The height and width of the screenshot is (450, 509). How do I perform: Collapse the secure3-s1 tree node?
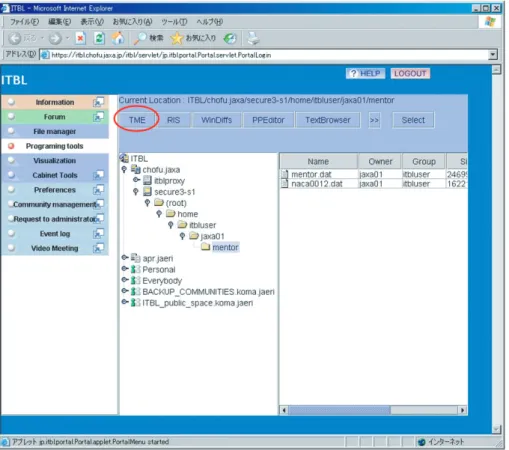[136, 192]
